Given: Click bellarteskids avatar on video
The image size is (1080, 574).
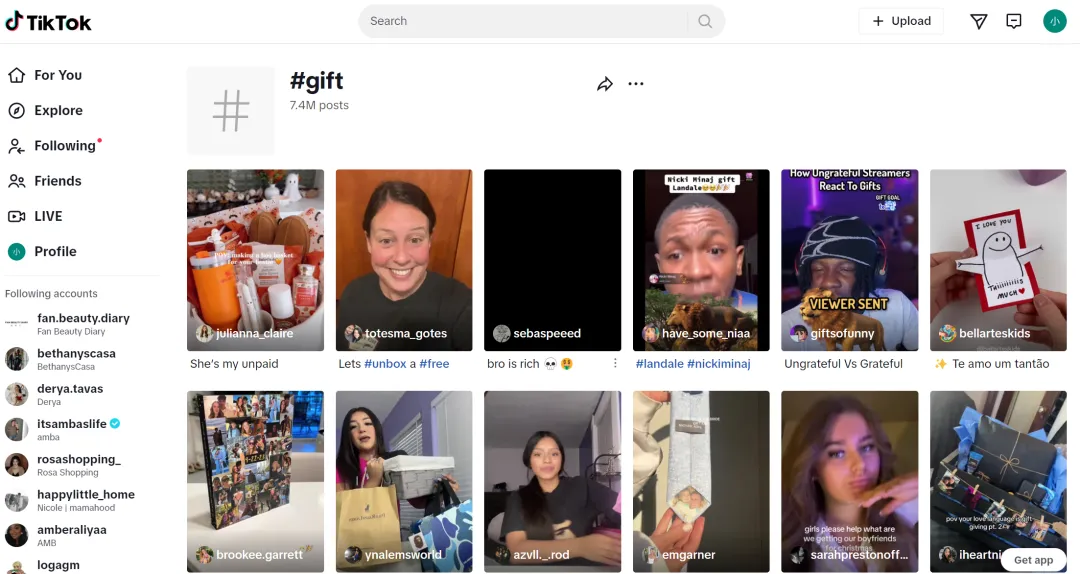Looking at the screenshot, I should [948, 334].
